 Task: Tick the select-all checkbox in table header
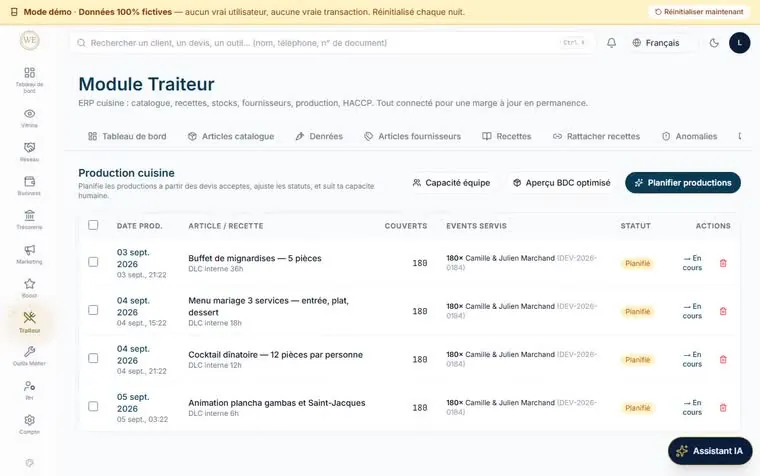pyautogui.click(x=93, y=225)
